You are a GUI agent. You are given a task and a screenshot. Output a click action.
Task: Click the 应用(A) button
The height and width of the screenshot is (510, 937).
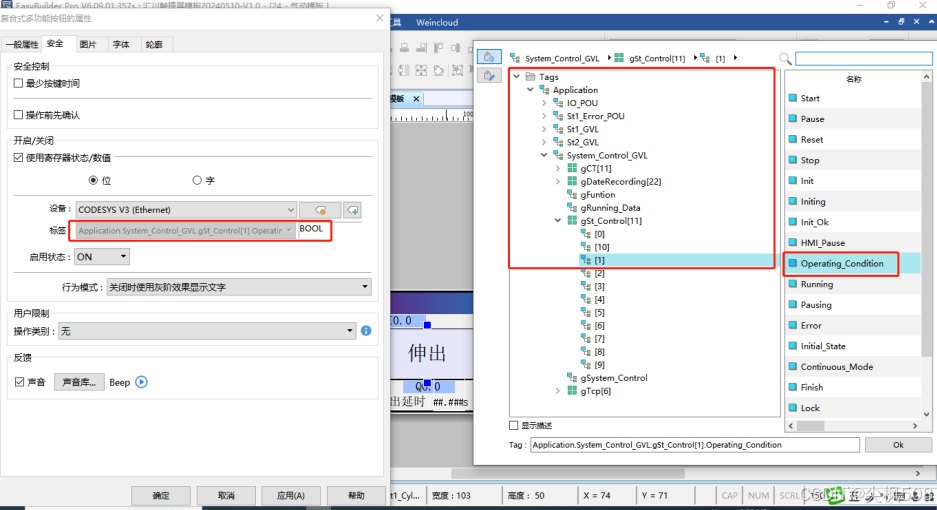[291, 495]
